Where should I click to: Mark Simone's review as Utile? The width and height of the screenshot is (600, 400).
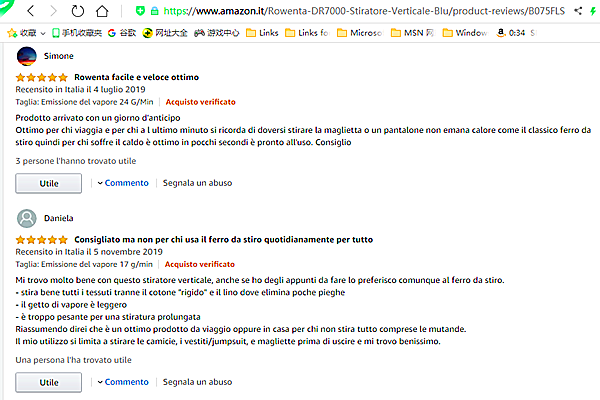(x=49, y=183)
